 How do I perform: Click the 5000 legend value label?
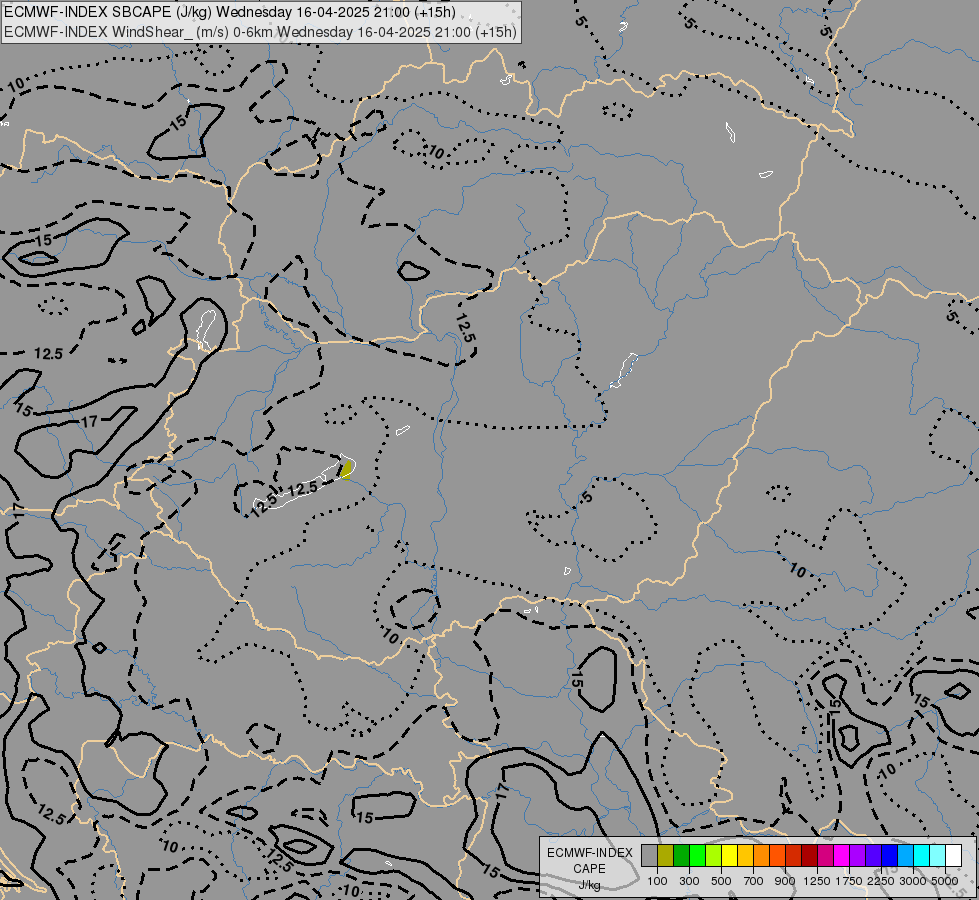(x=945, y=881)
